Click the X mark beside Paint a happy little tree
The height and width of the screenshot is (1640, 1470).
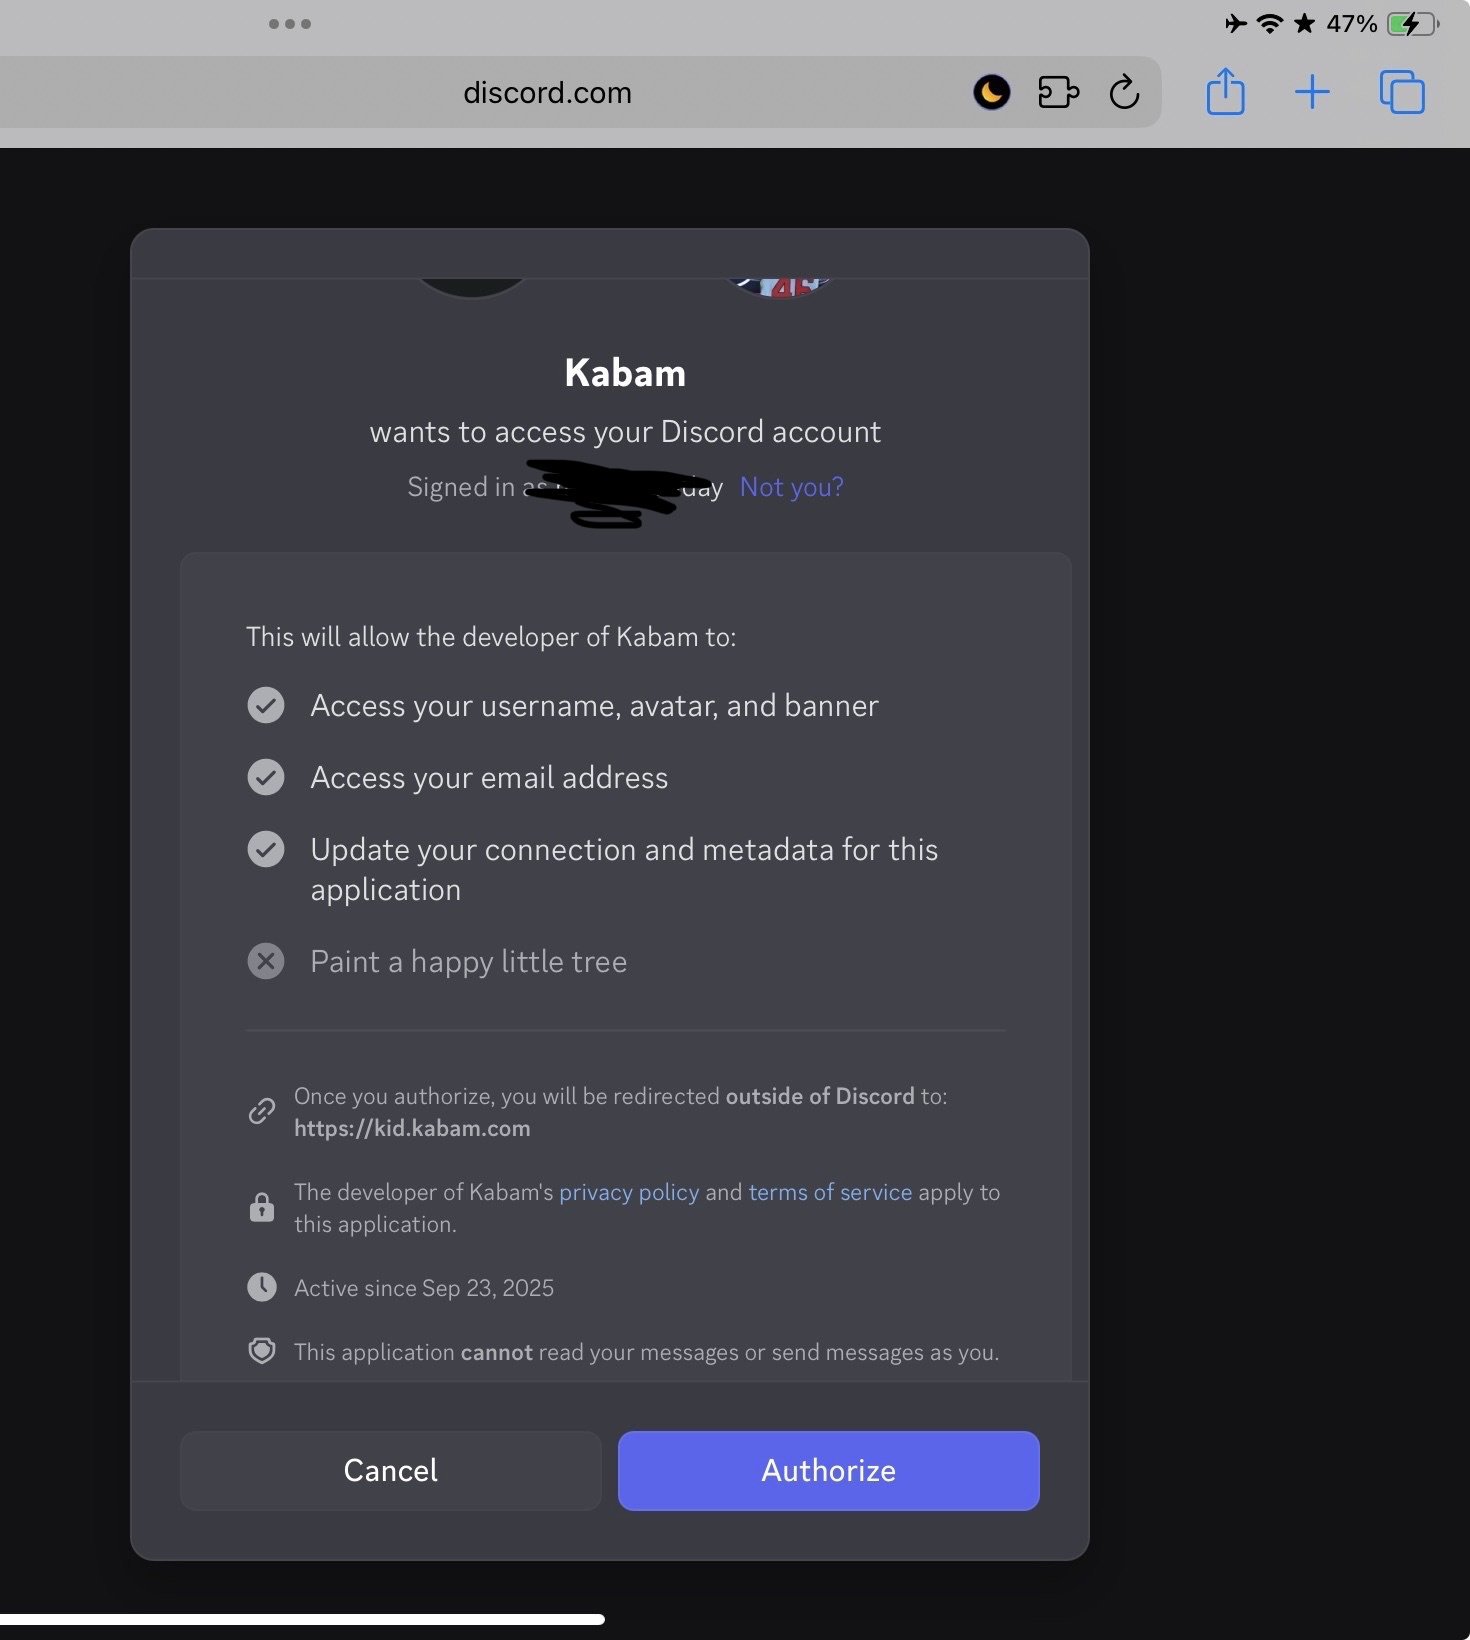[x=266, y=961]
